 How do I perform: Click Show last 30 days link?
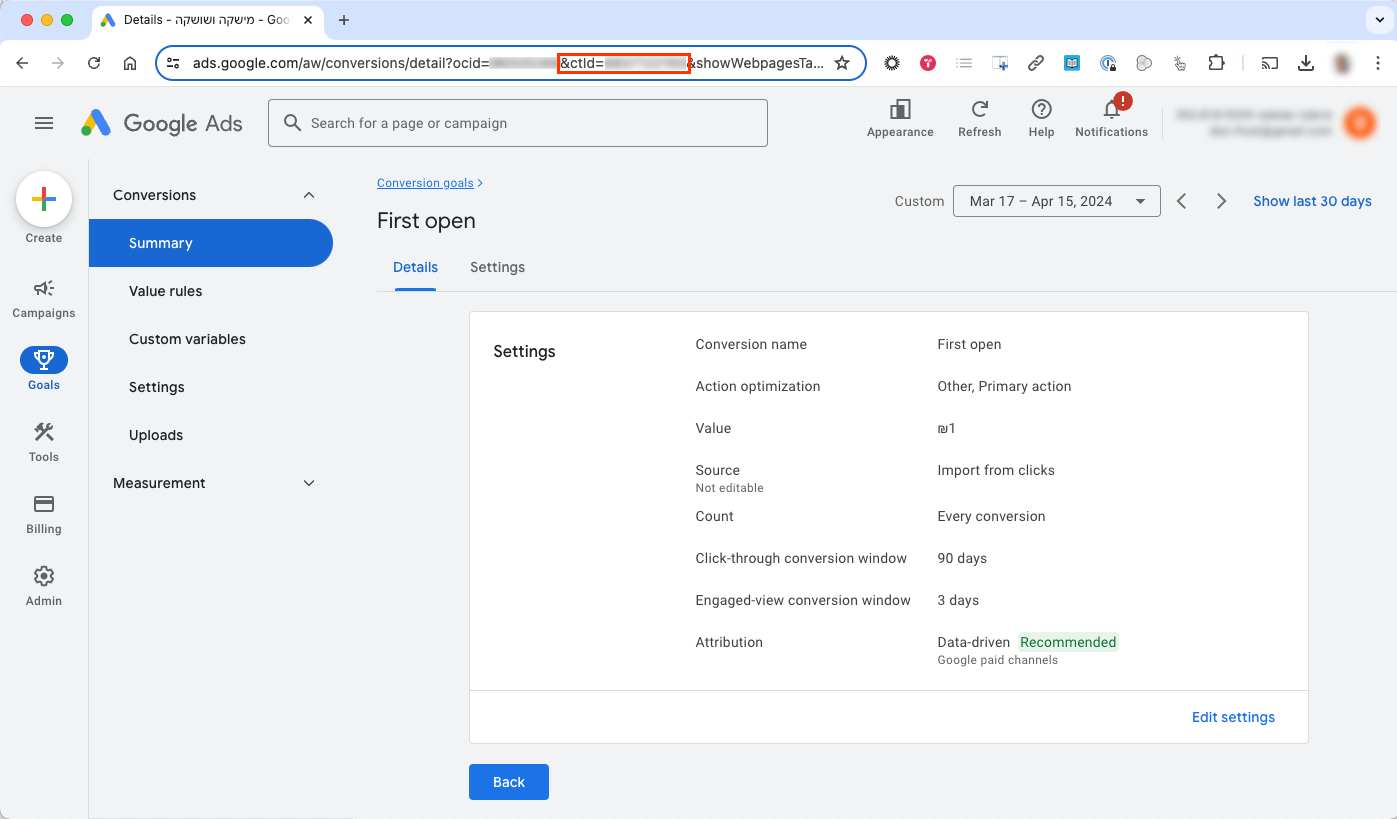click(x=1312, y=201)
